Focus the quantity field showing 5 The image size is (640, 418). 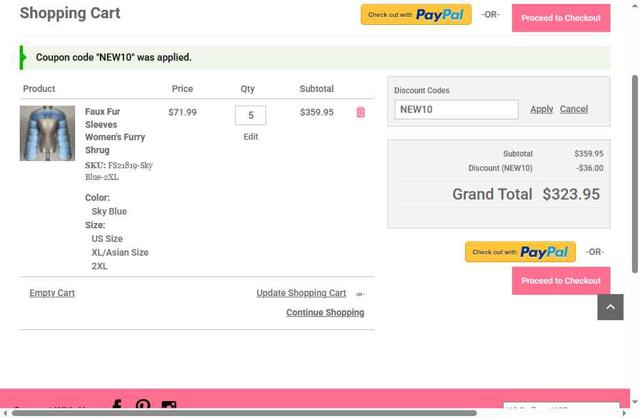250,115
